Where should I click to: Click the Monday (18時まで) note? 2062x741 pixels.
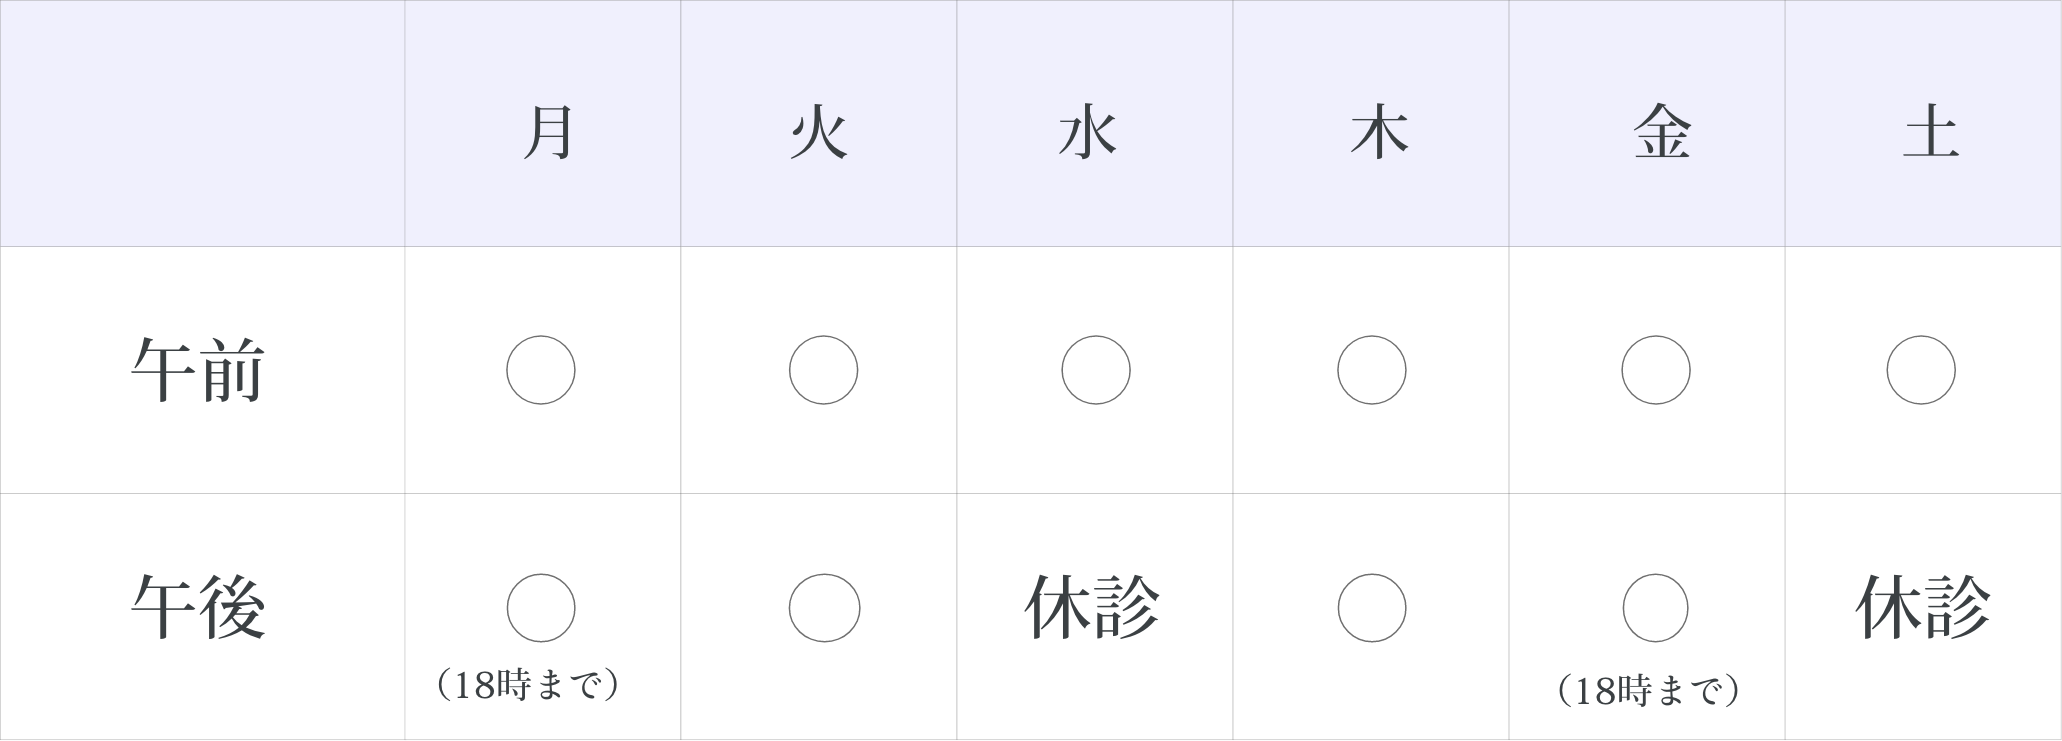point(528,686)
